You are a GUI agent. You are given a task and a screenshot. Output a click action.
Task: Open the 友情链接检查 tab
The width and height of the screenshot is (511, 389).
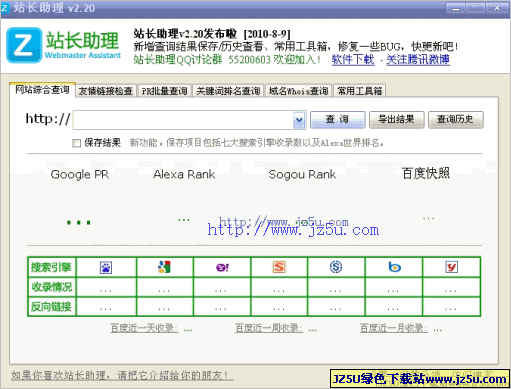106,91
